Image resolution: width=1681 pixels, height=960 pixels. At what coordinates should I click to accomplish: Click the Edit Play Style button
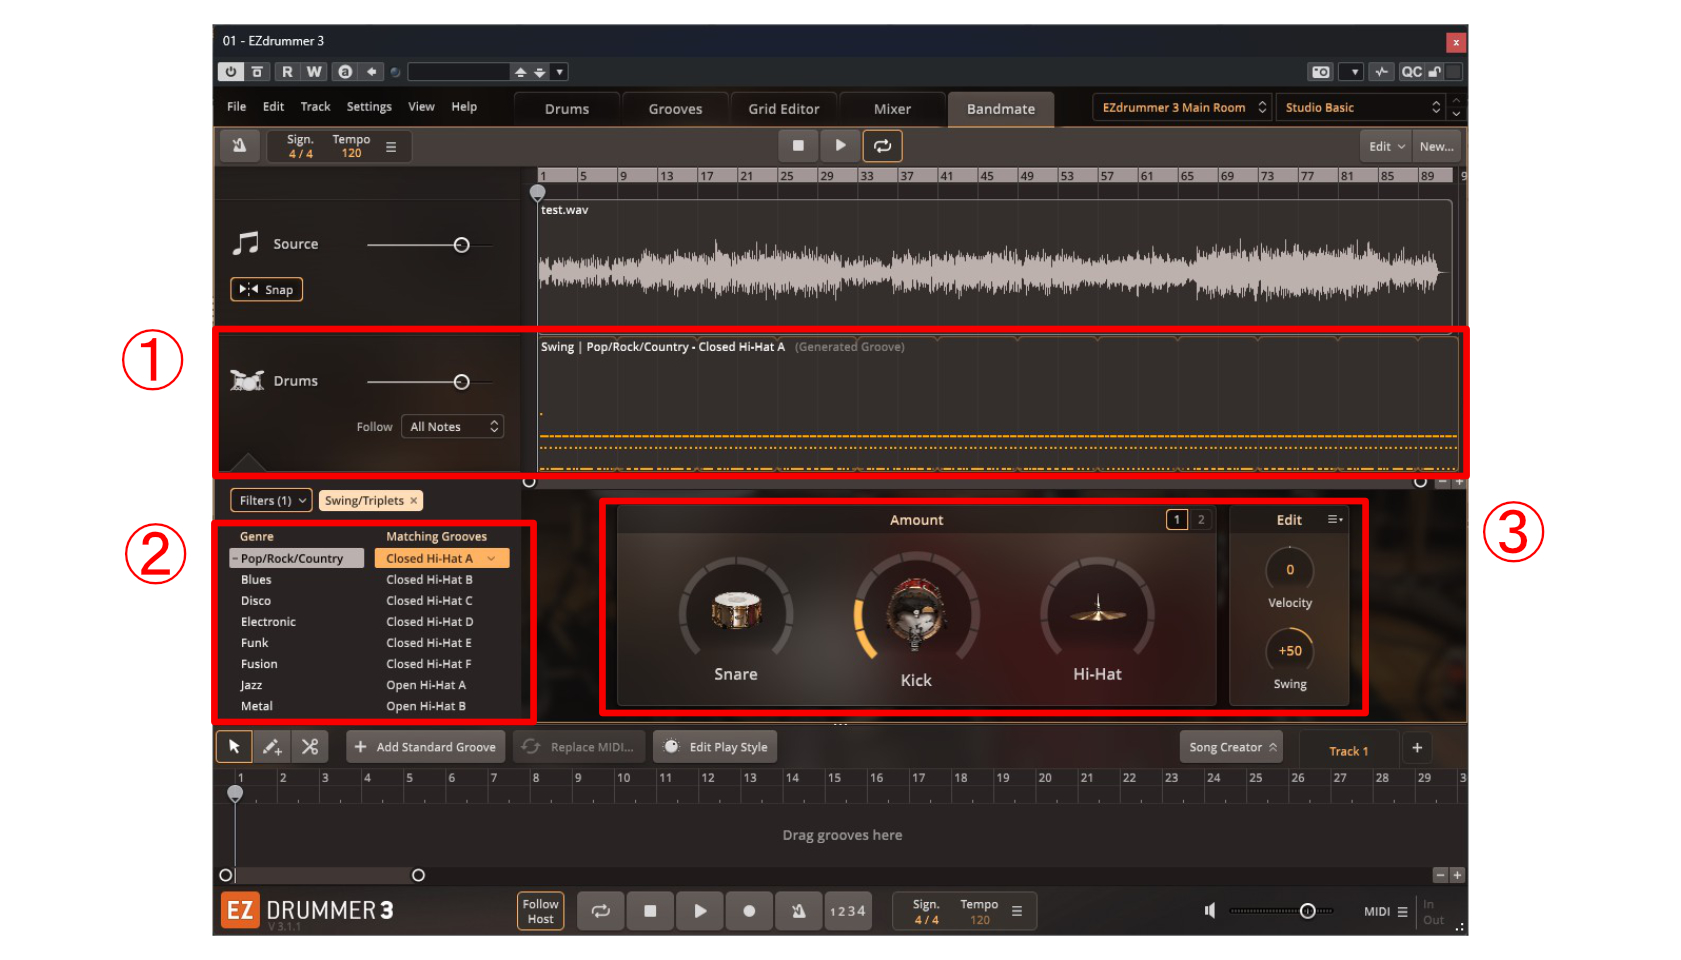click(717, 747)
